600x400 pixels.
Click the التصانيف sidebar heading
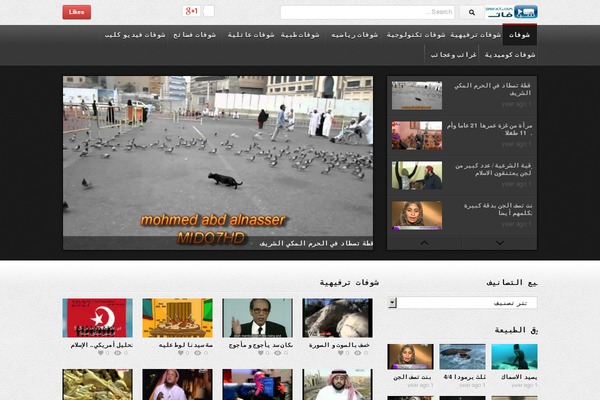pyautogui.click(x=512, y=283)
